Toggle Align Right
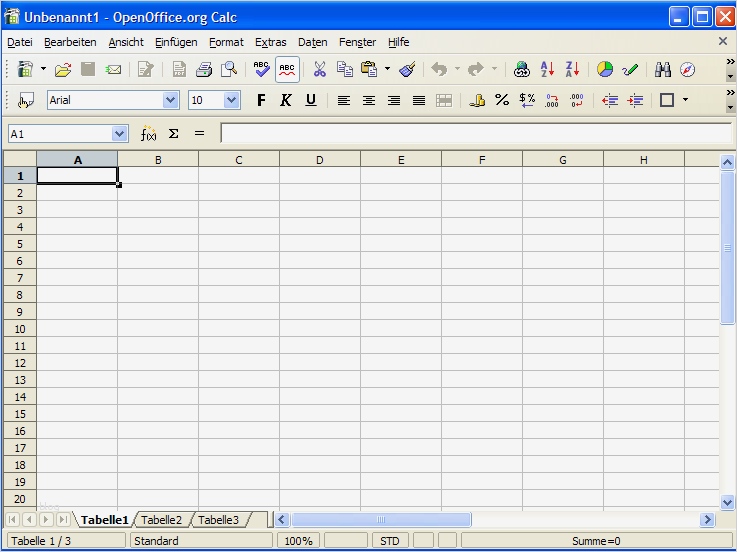The image size is (737, 552). [393, 100]
